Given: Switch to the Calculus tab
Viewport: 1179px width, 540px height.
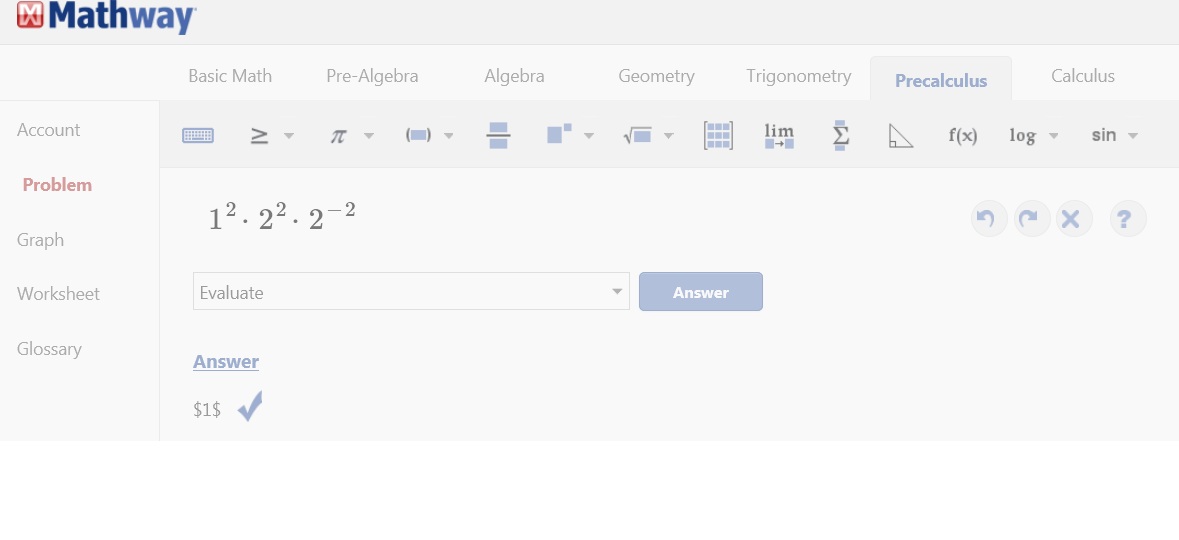Looking at the screenshot, I should tap(1083, 76).
